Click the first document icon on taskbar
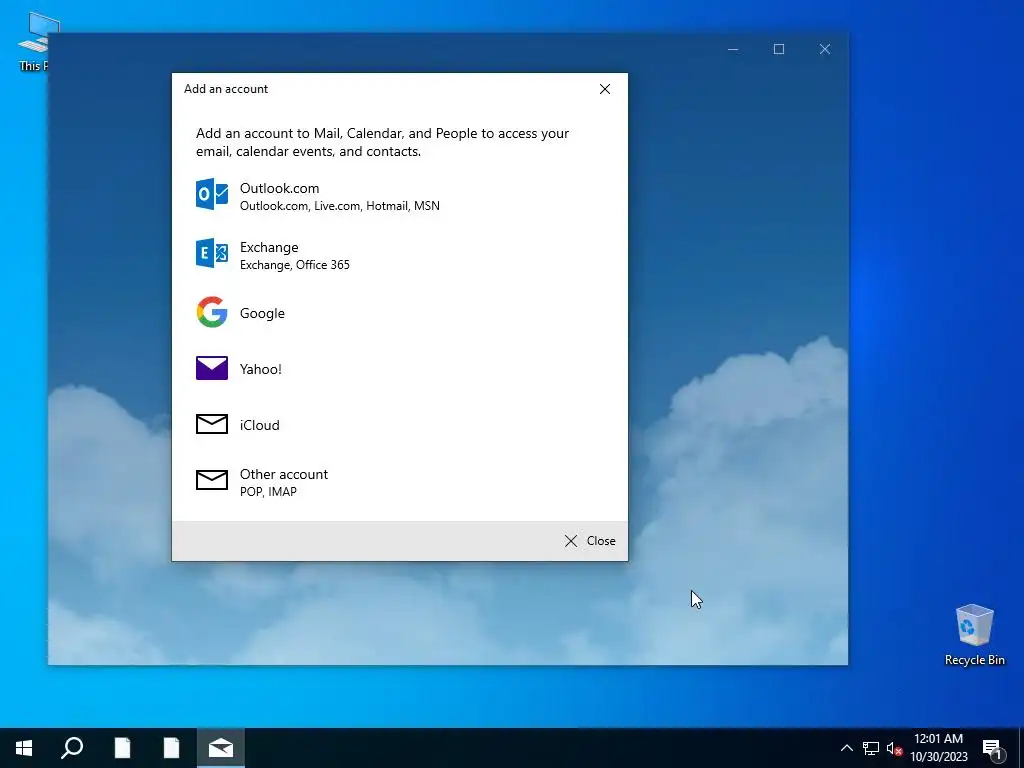 pyautogui.click(x=122, y=748)
